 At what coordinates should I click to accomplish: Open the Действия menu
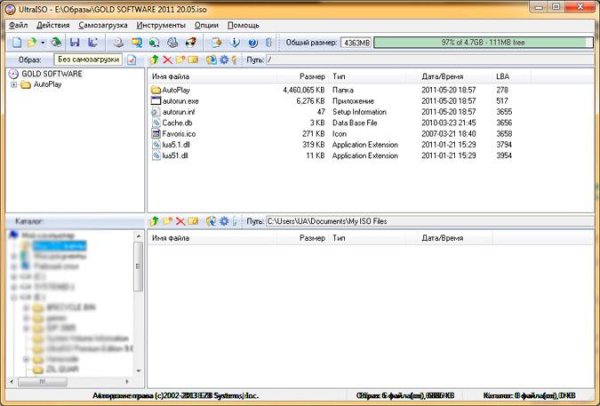[x=53, y=25]
